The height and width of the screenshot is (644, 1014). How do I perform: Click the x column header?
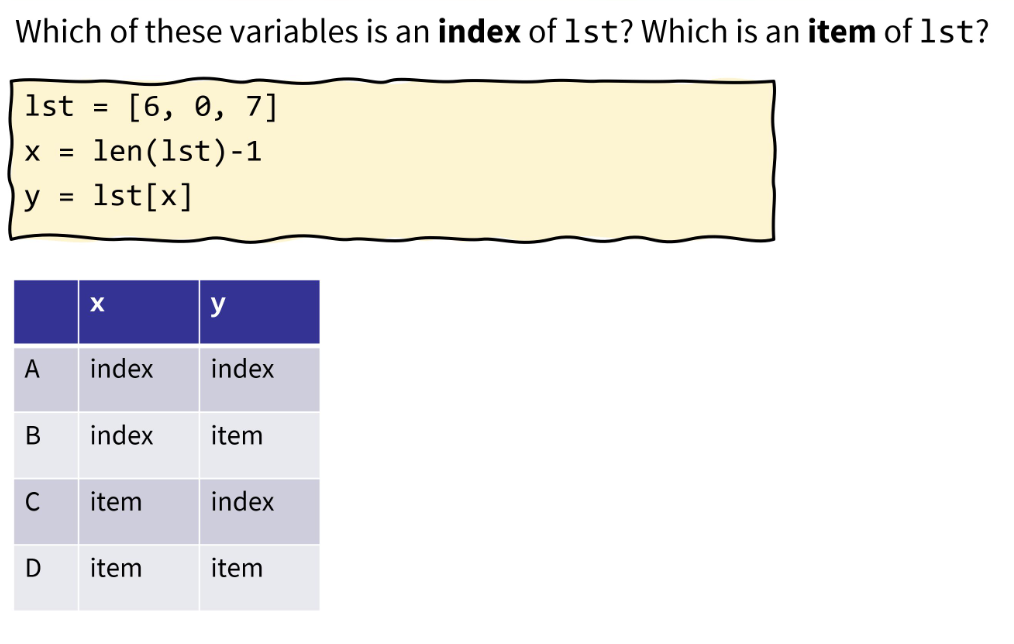click(x=96, y=306)
